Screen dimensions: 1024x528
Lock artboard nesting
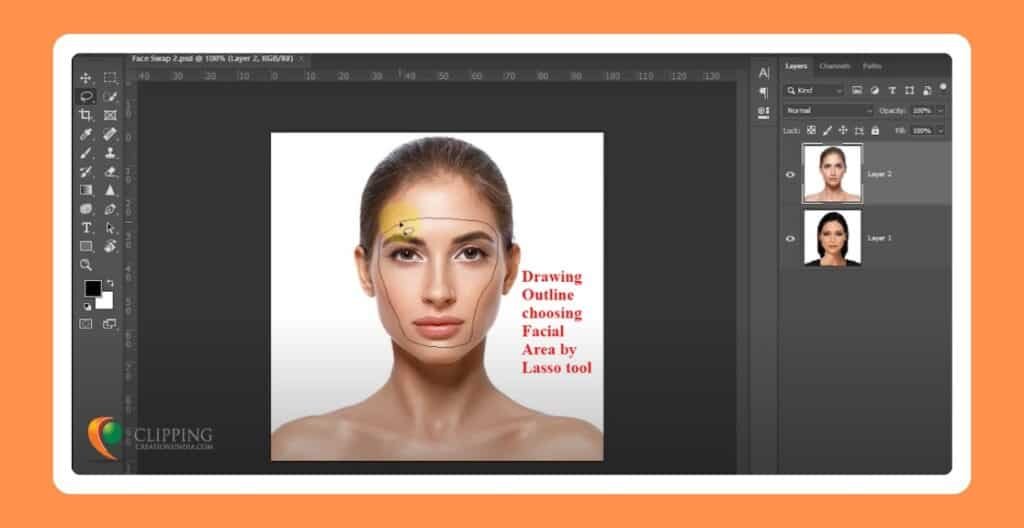coord(859,130)
